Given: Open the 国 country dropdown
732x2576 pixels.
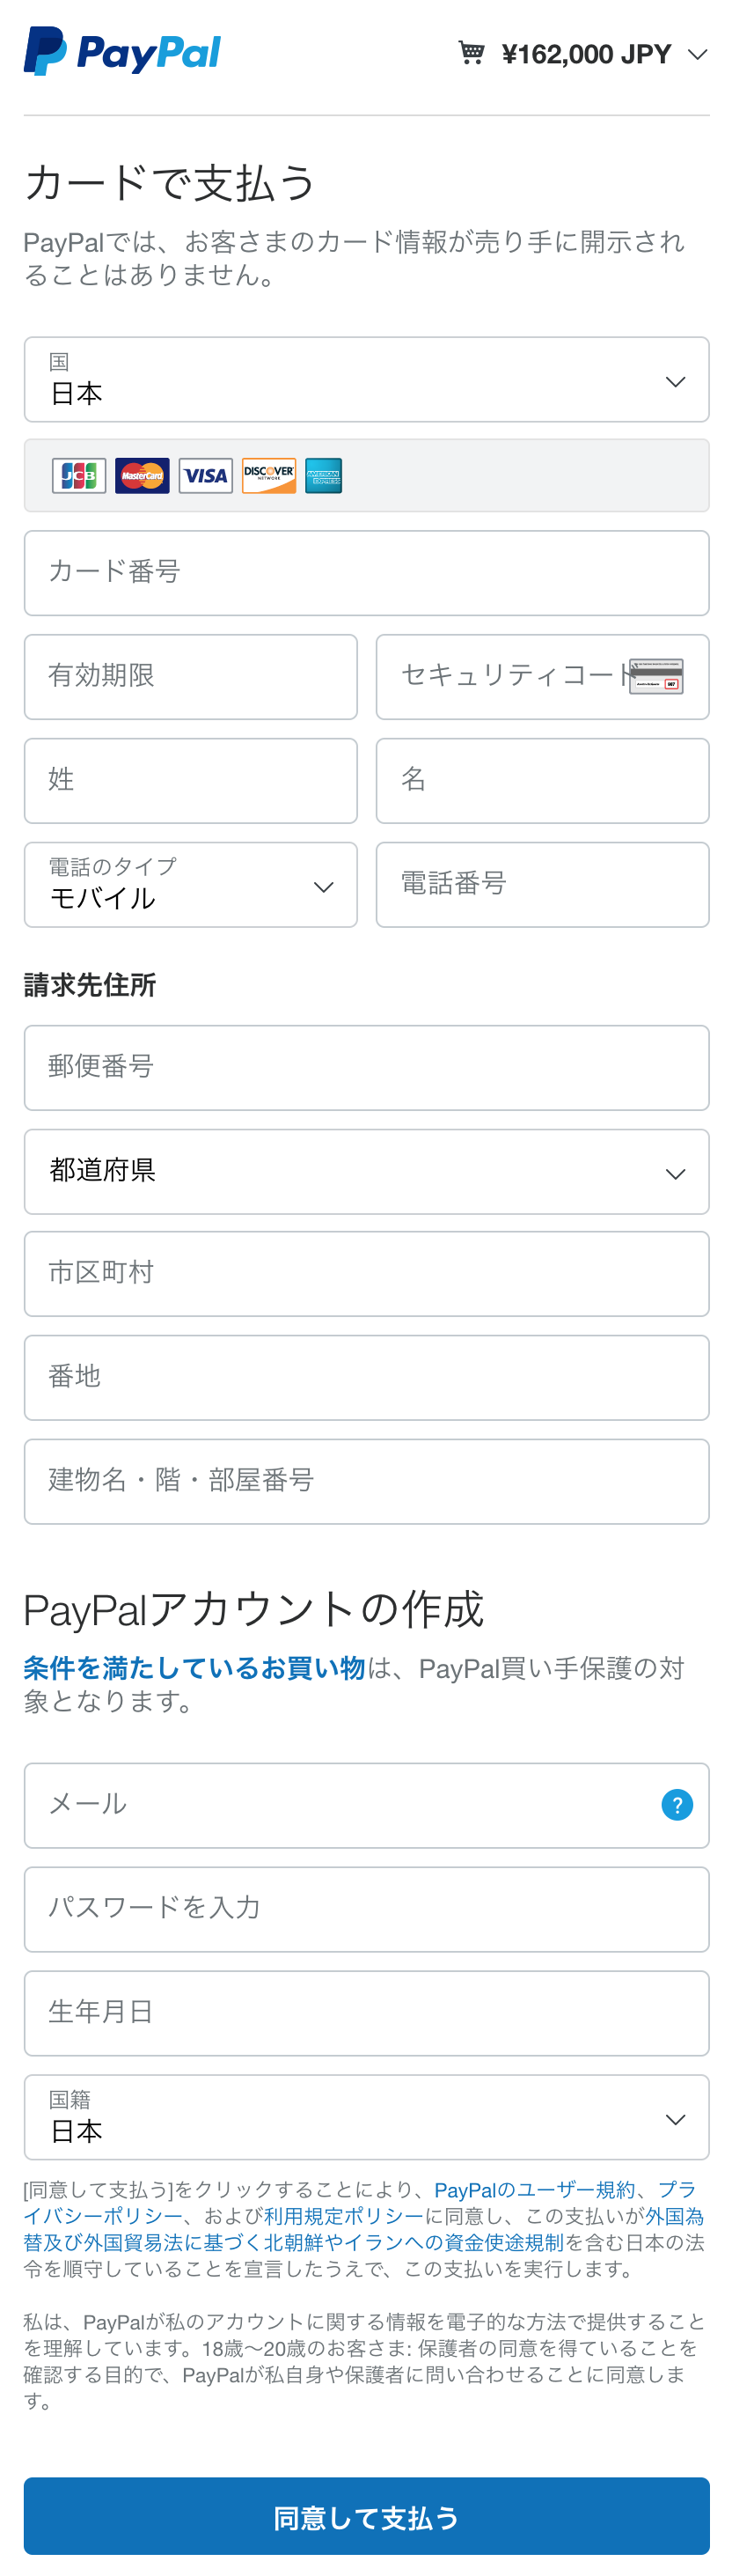Looking at the screenshot, I should click(367, 380).
